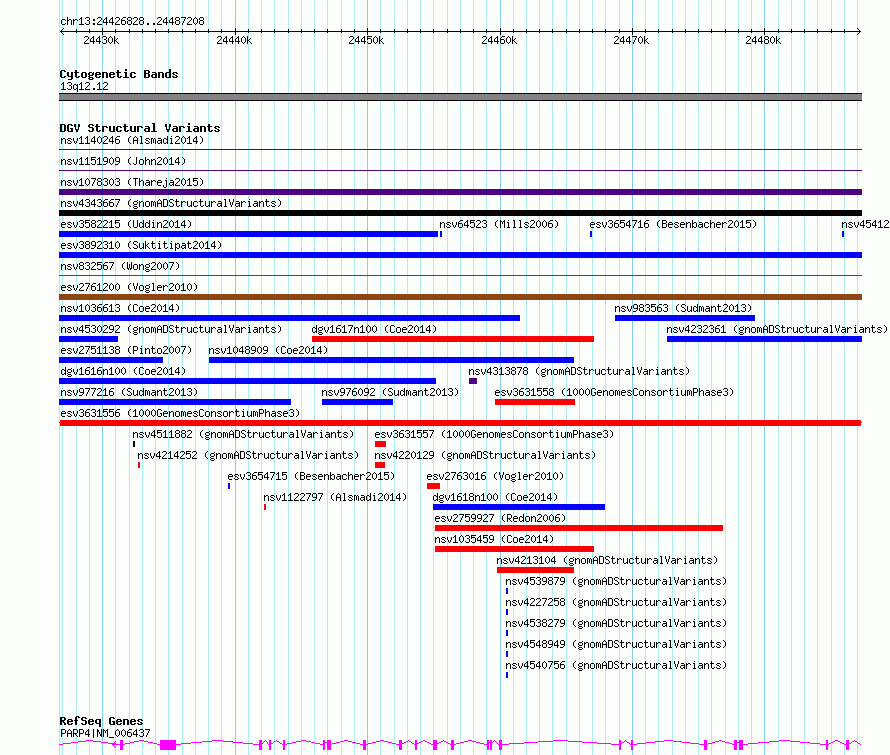Click nsv832567 (Wong2007) label

click(120, 266)
